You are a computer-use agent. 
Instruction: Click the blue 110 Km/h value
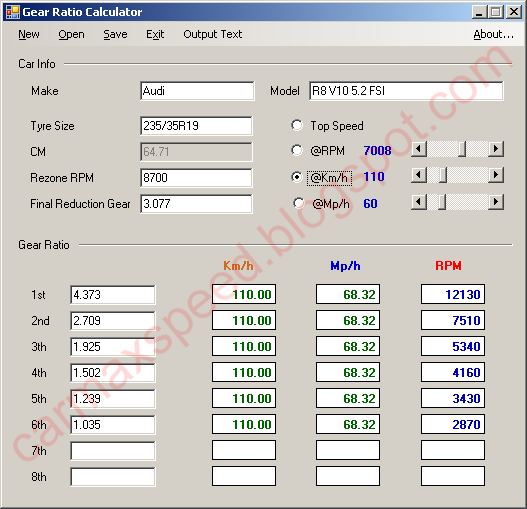[374, 177]
